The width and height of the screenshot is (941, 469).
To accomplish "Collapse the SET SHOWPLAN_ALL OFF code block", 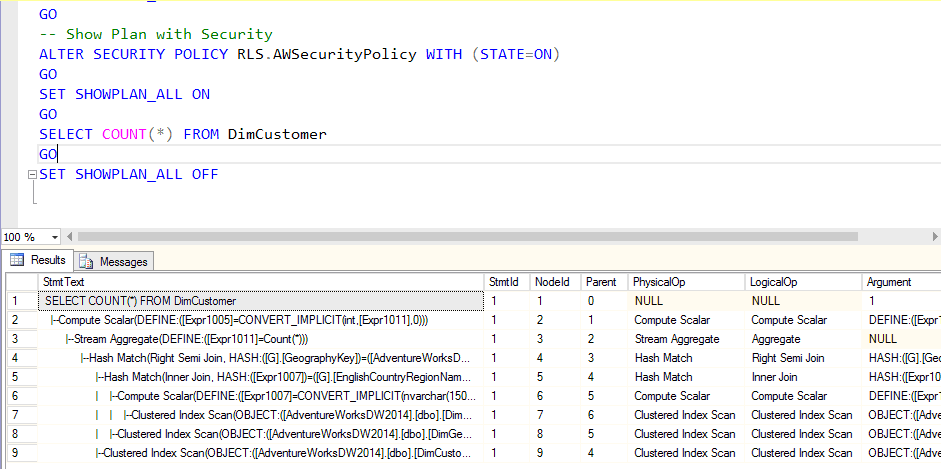I will 32,175.
